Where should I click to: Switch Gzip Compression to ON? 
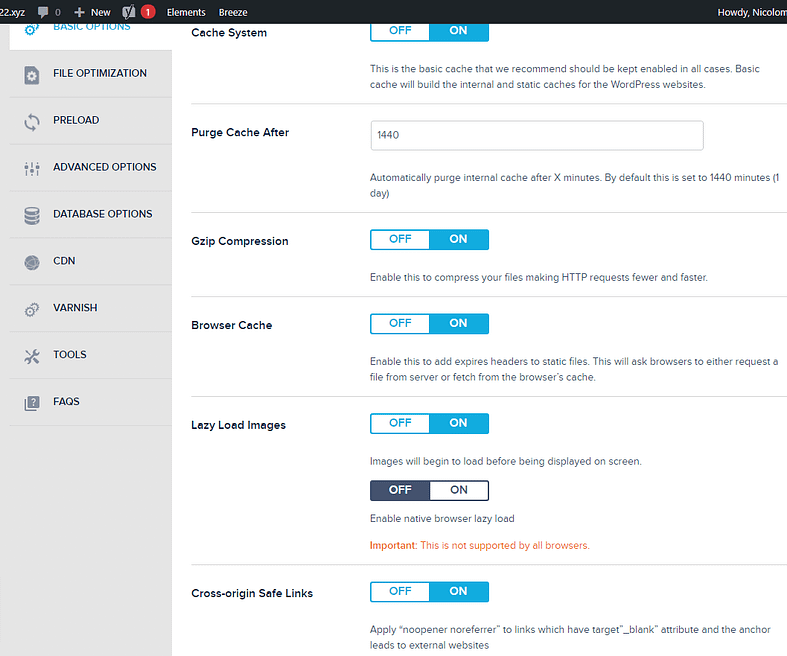(459, 239)
